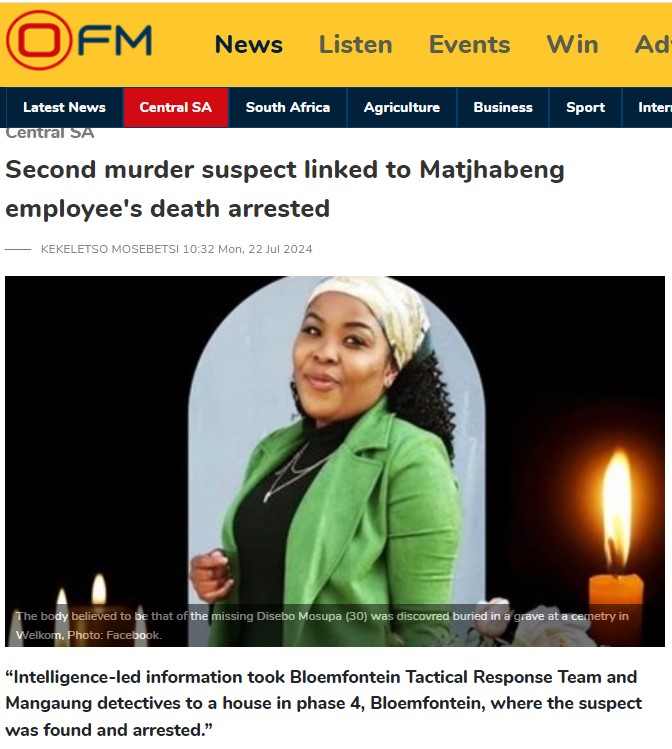672x749 pixels.
Task: Select the Central SA tab
Action: [x=176, y=107]
